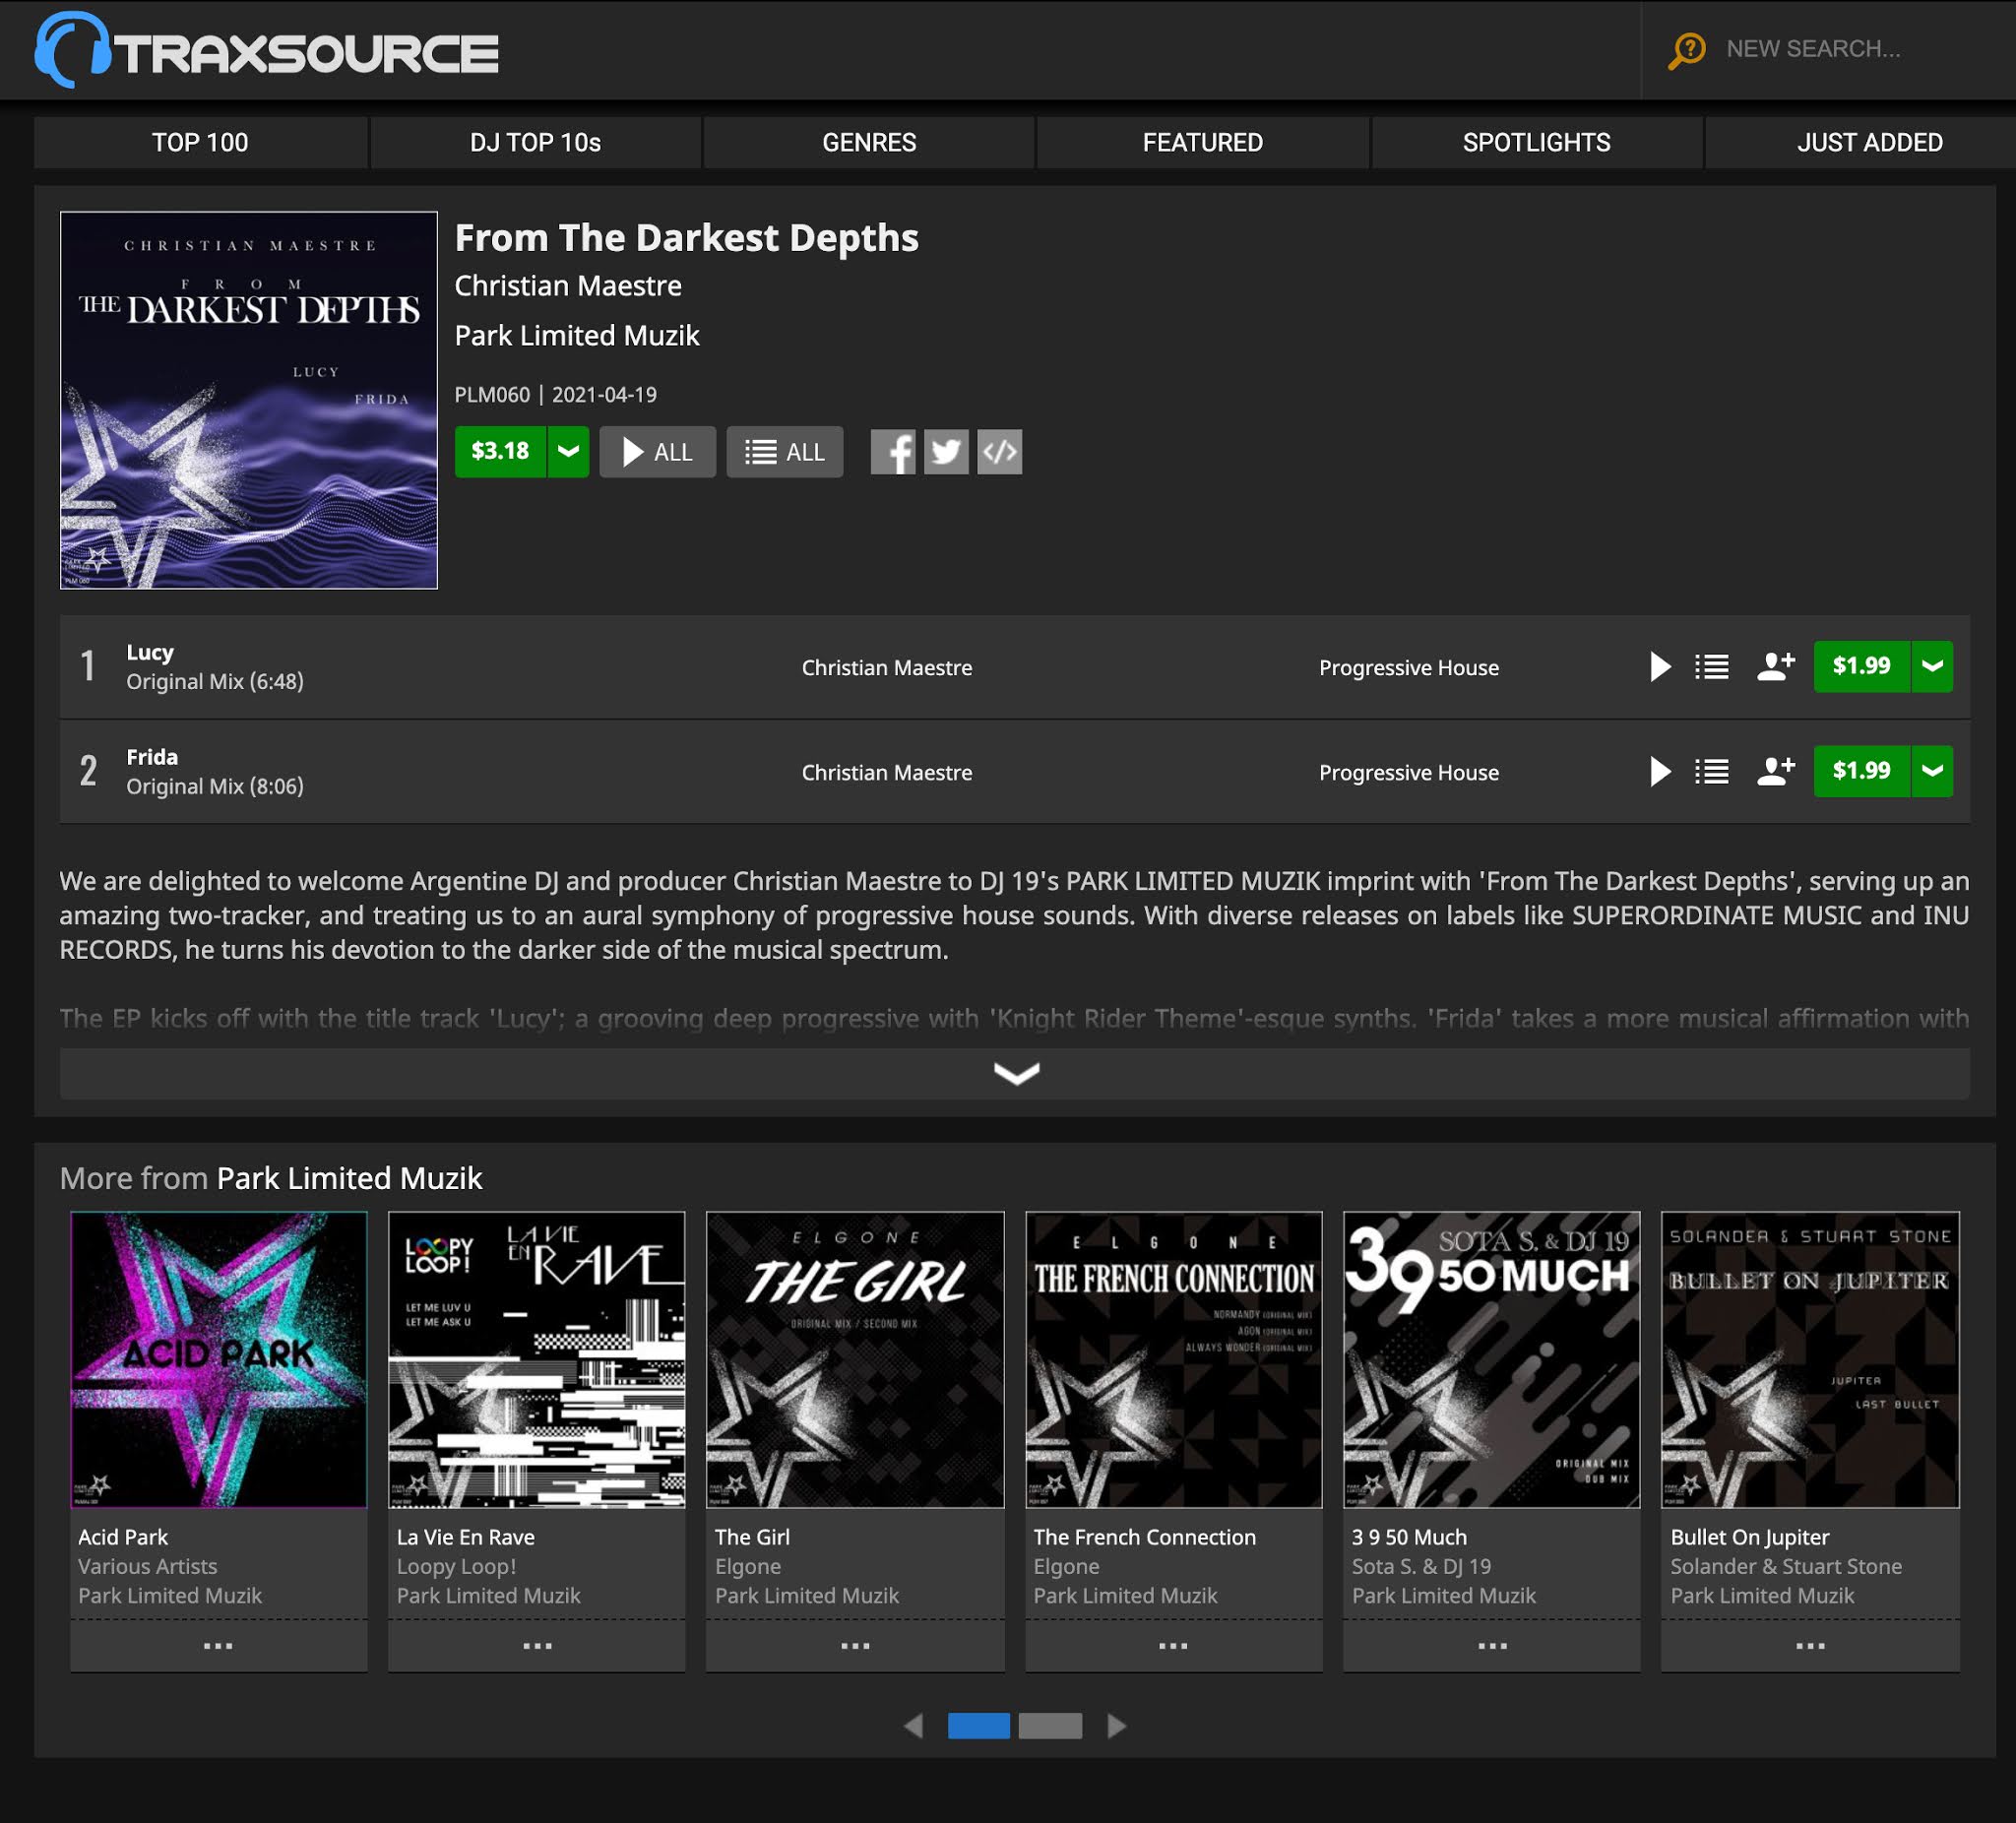The image size is (2016, 1823).
Task: Expand more options under 3 9 50 Much
Action: [1492, 1646]
